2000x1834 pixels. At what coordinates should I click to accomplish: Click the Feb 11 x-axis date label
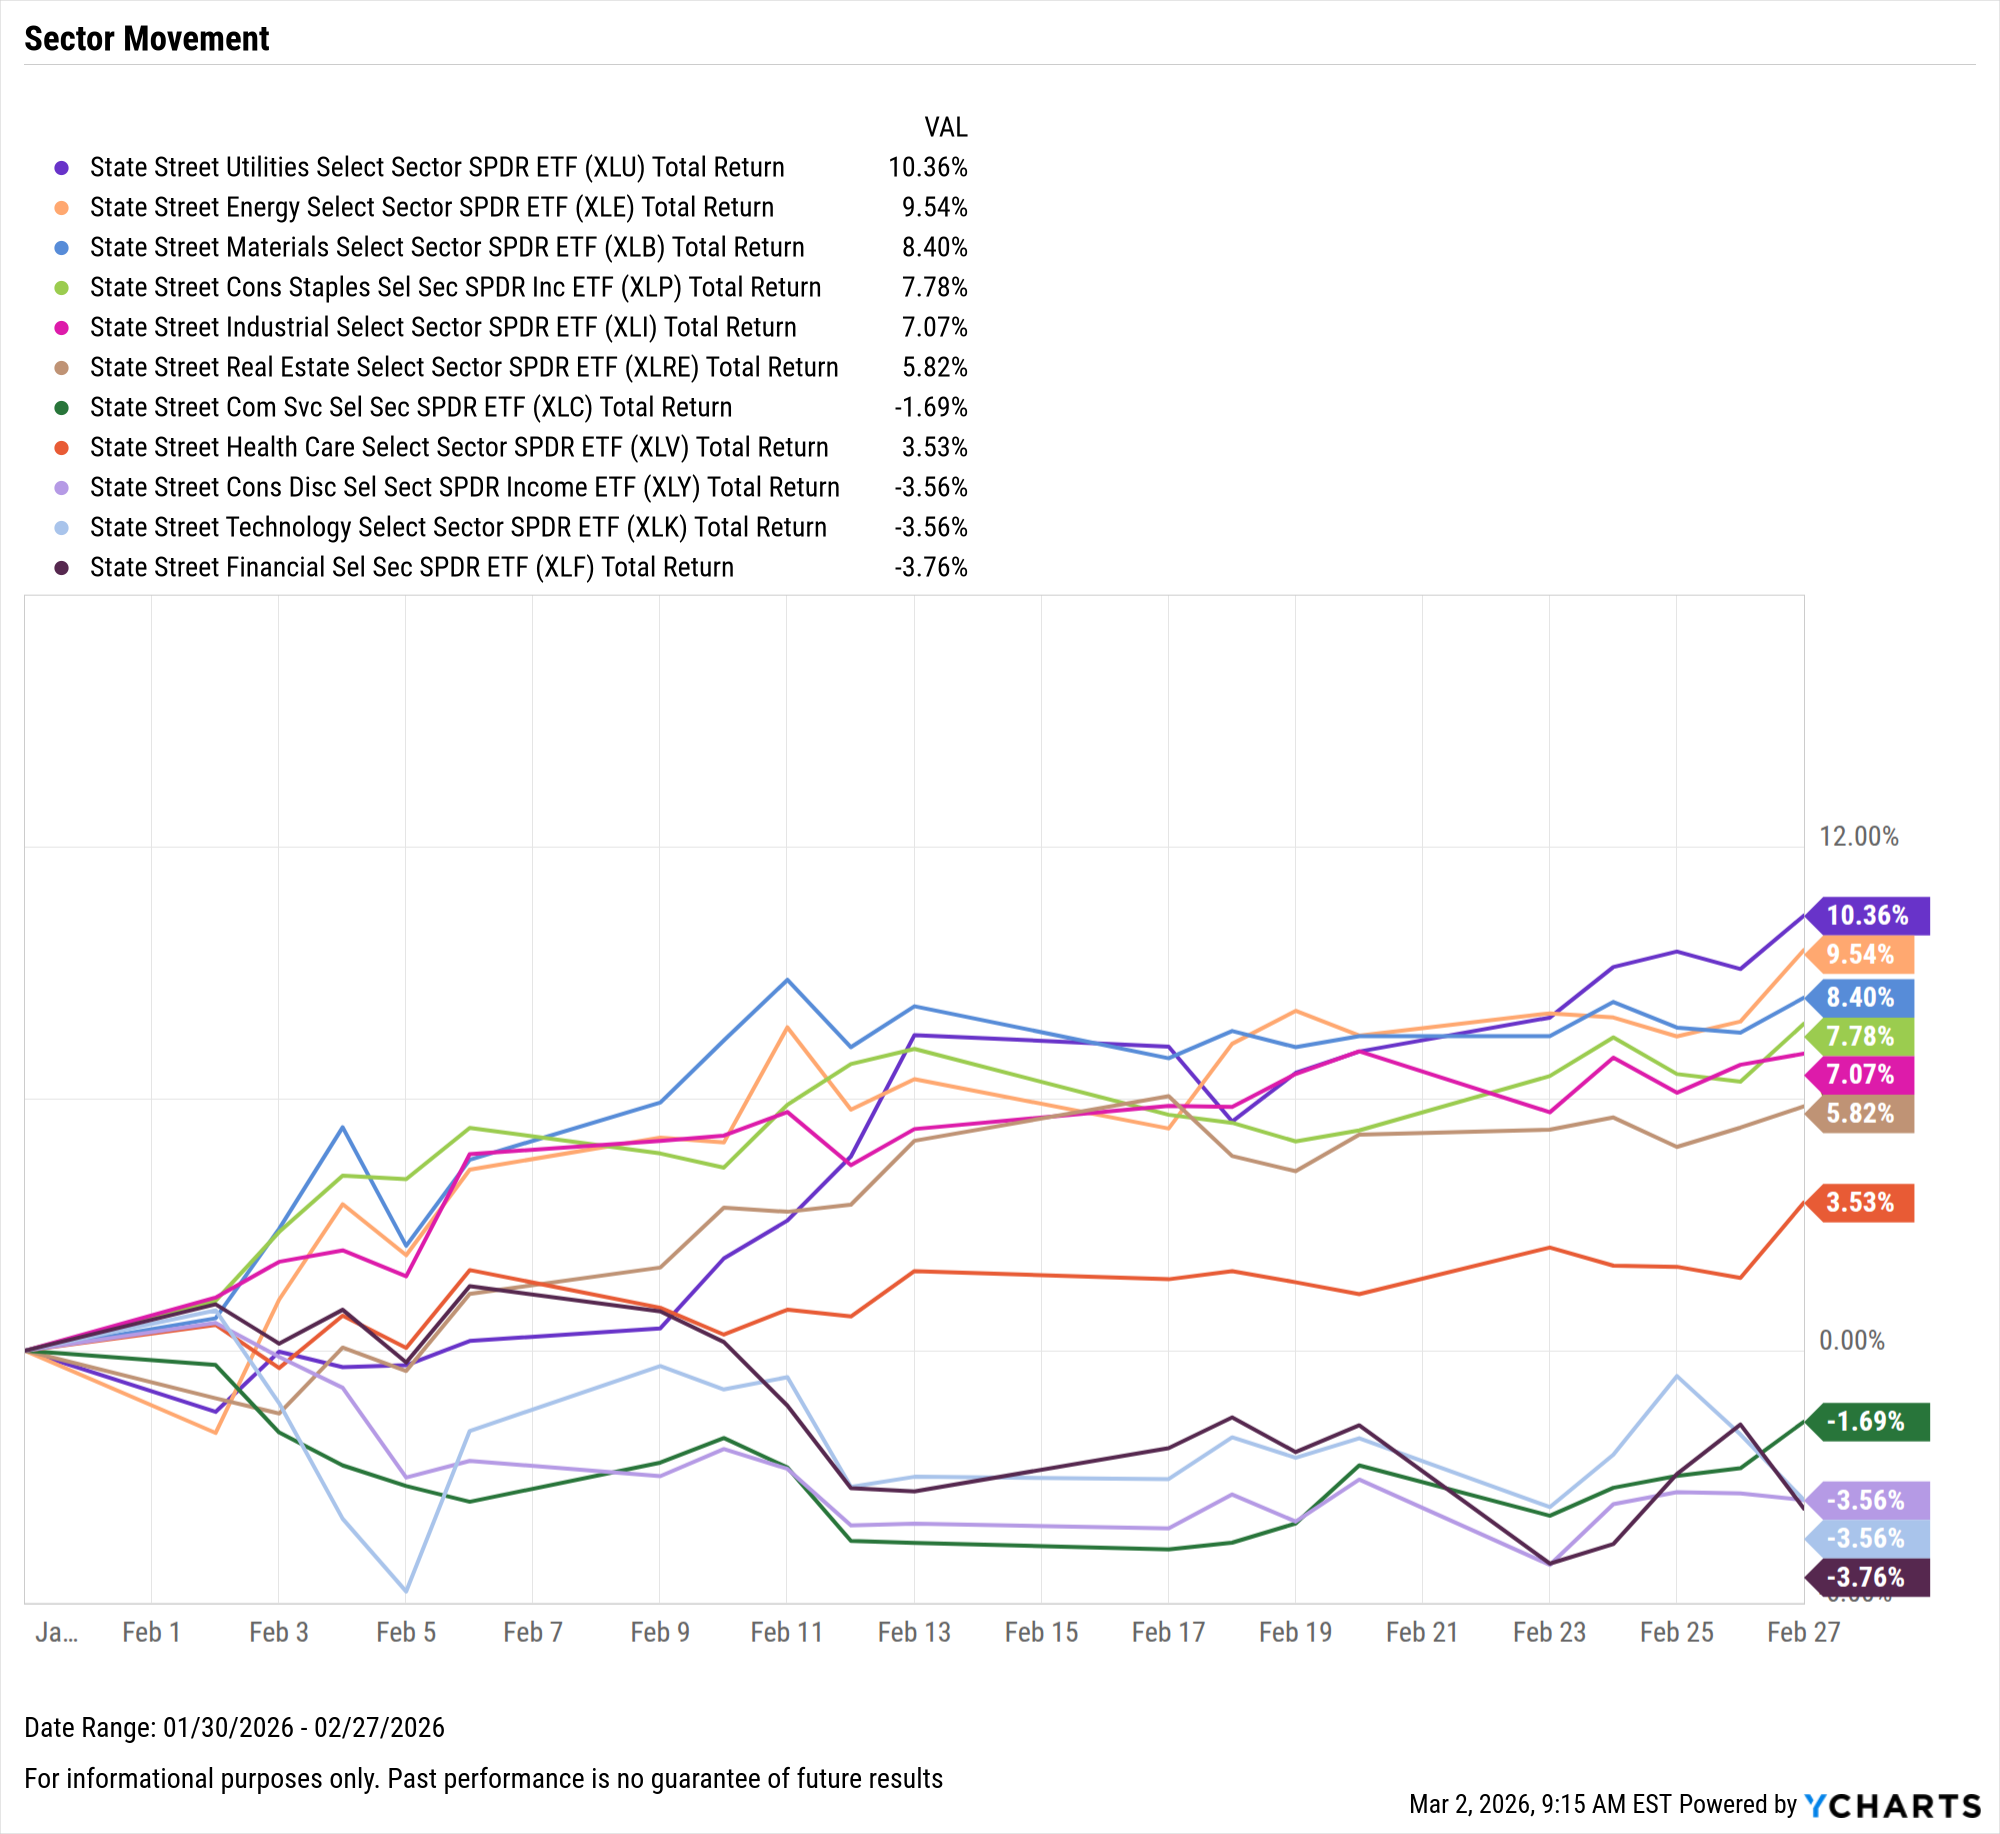(786, 1633)
